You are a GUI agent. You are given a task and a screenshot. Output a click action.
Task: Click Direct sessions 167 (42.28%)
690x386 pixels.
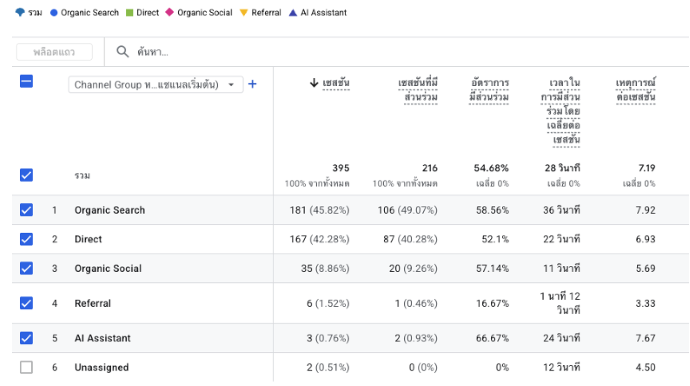tap(319, 239)
